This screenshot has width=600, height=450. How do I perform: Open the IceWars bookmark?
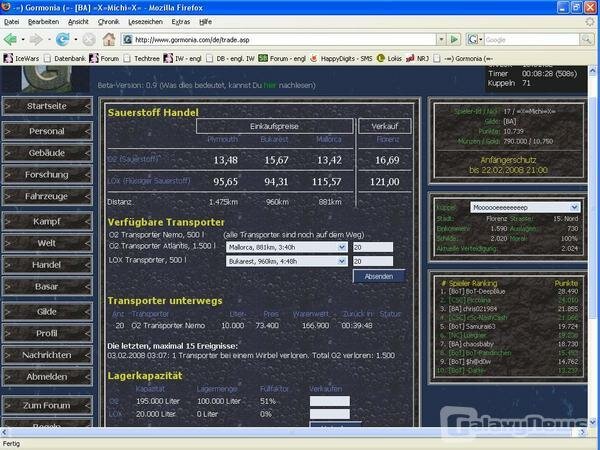[22, 58]
